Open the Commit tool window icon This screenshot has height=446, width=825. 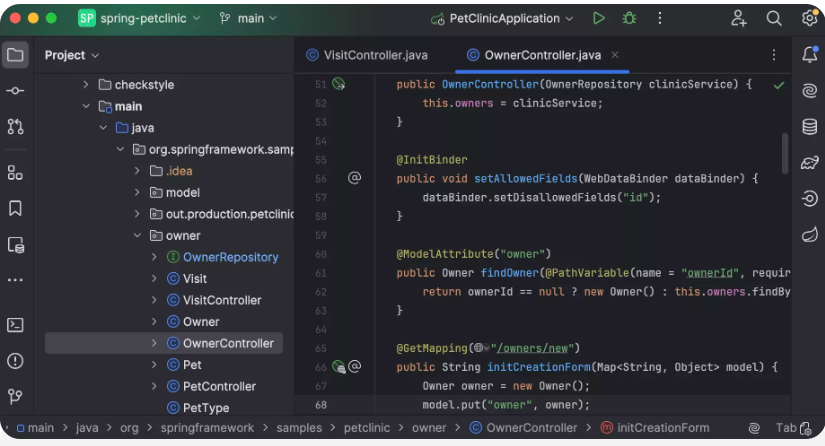15,90
